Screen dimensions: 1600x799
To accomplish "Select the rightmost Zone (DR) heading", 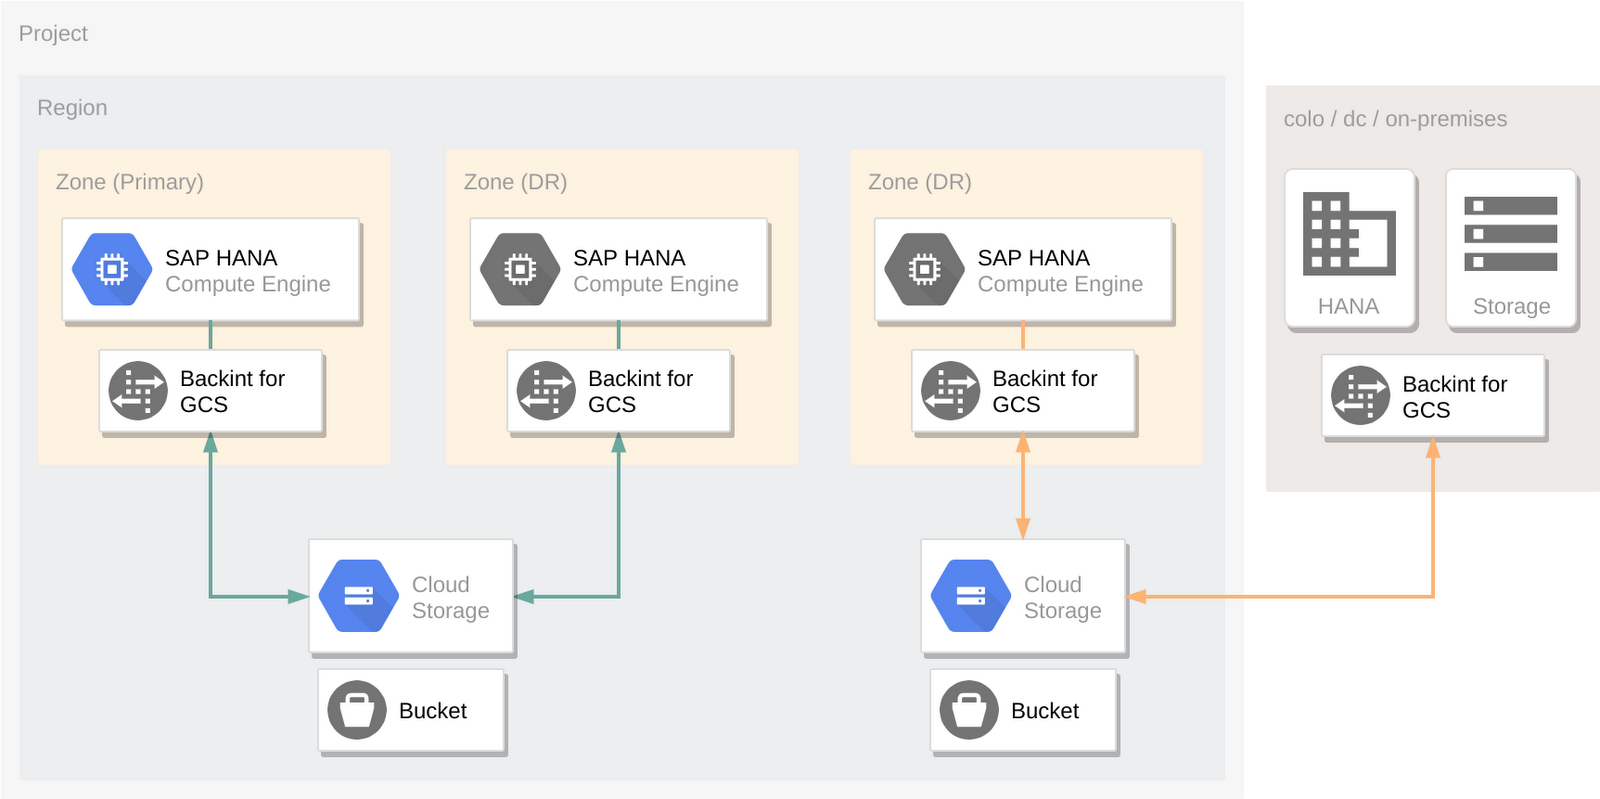I will pyautogui.click(x=920, y=182).
